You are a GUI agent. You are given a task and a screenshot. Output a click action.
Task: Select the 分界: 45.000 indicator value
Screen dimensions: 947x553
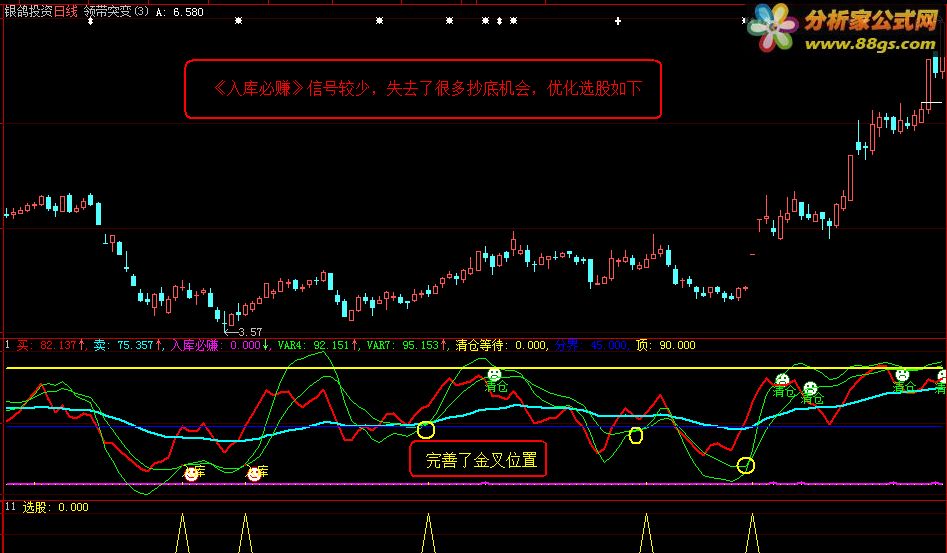[591, 345]
